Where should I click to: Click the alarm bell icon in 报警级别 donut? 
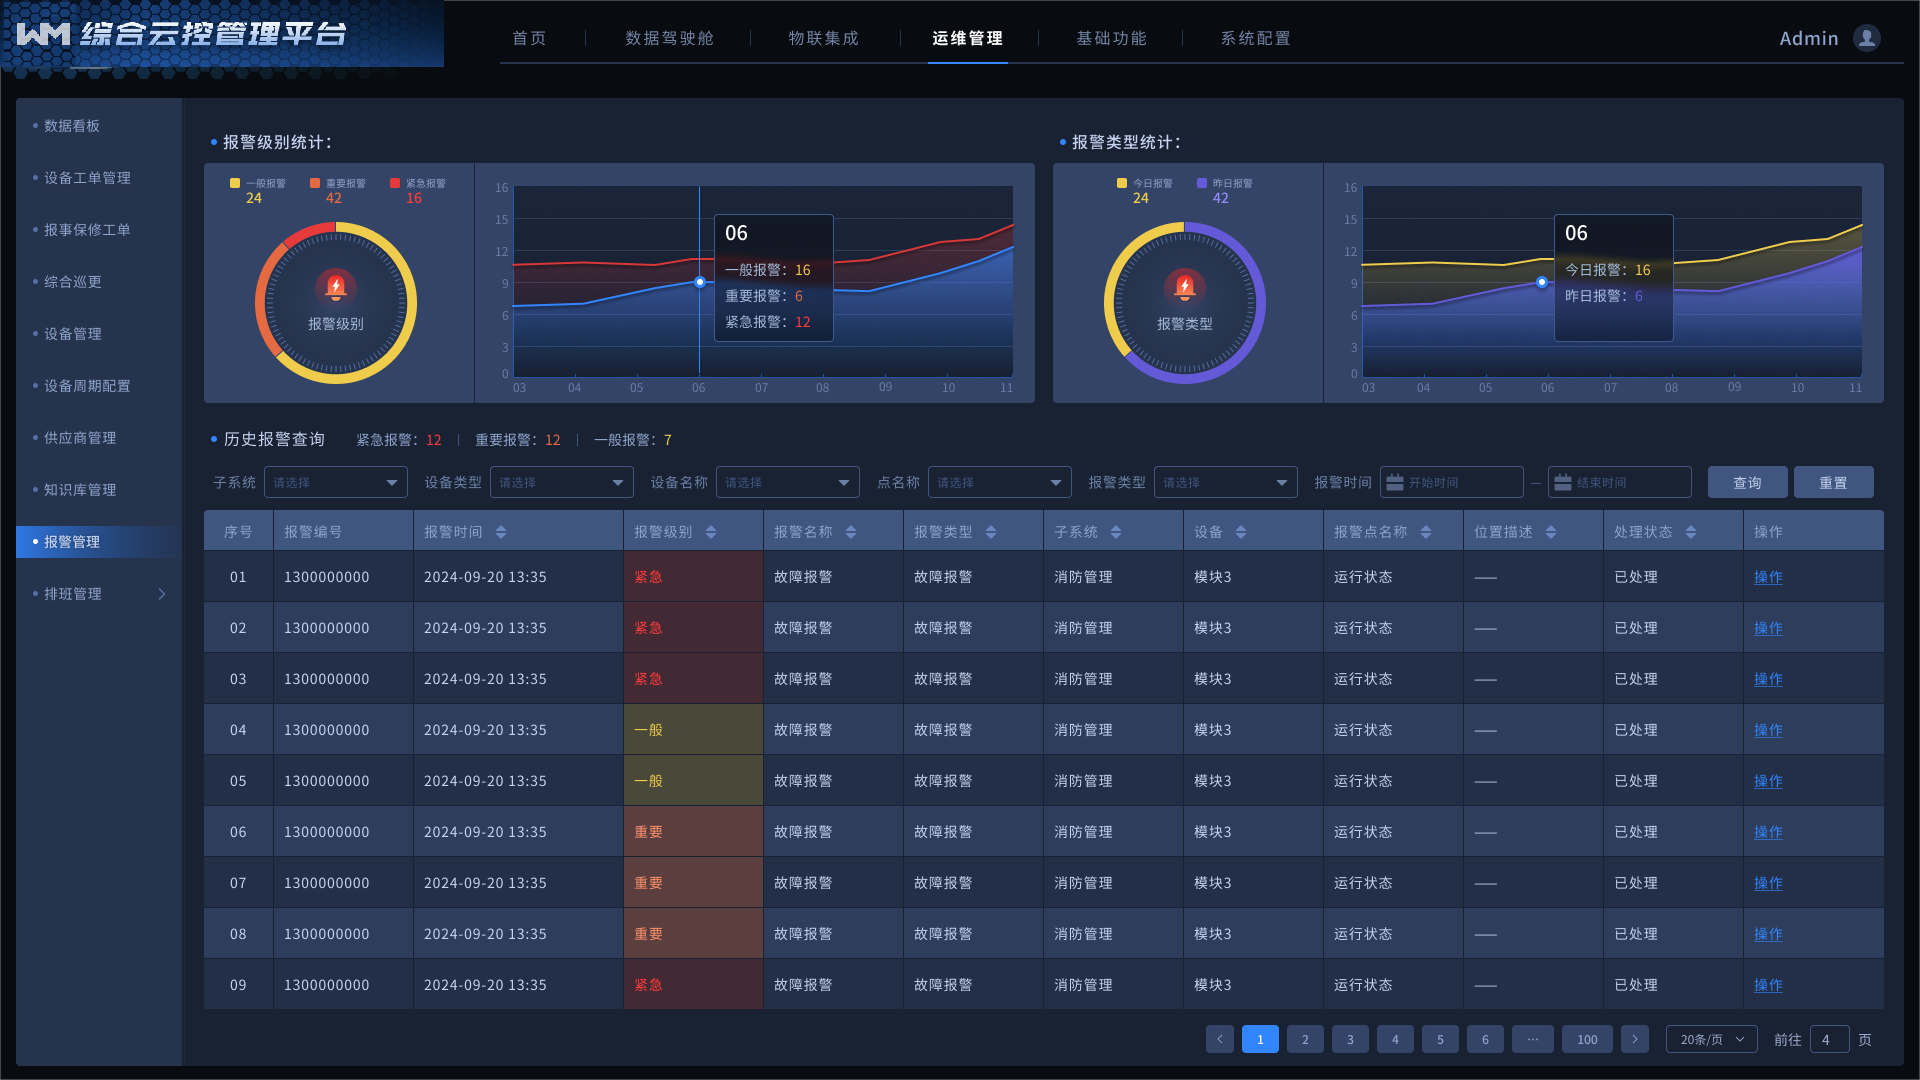336,288
